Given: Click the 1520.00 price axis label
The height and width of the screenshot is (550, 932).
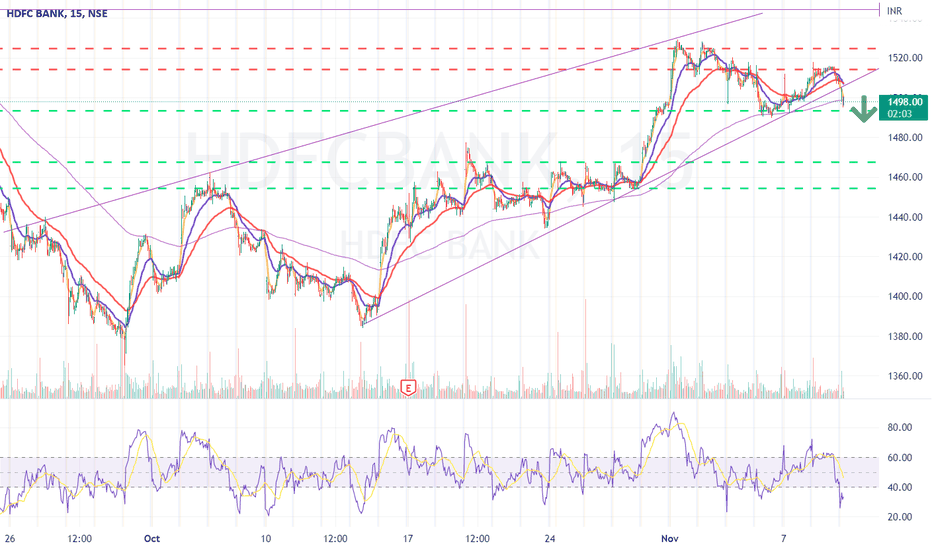Looking at the screenshot, I should point(905,58).
